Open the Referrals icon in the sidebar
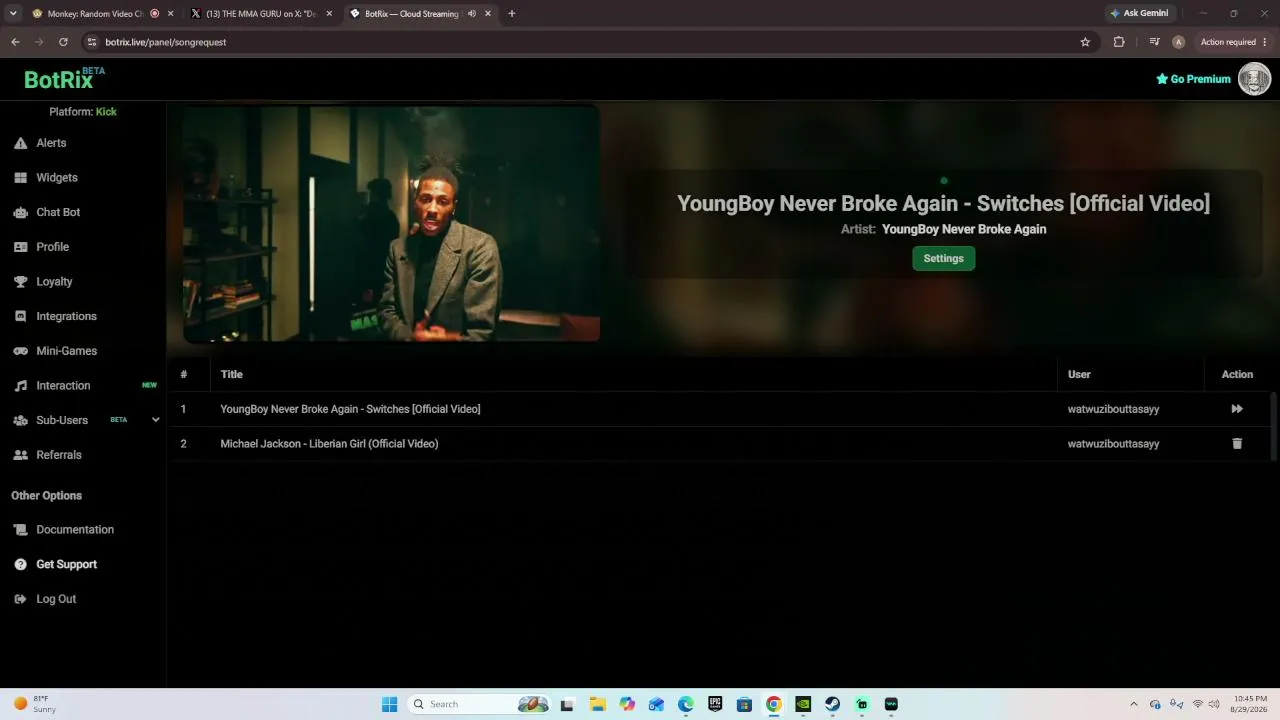Viewport: 1280px width, 720px height. (x=20, y=455)
